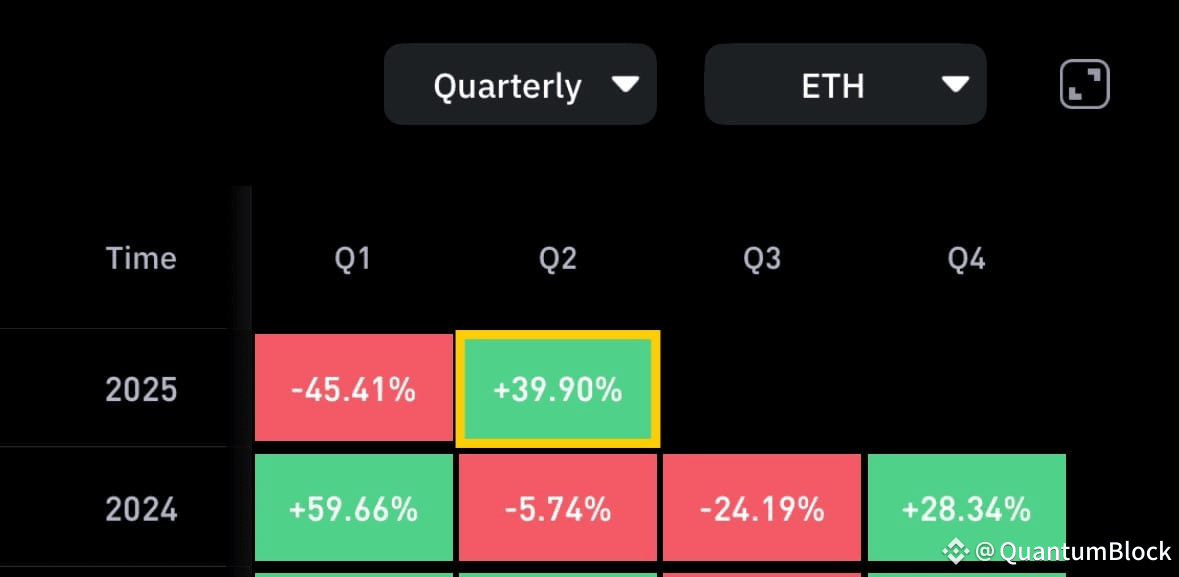The image size is (1179, 577).
Task: Click the Q4 column header
Action: click(x=966, y=259)
